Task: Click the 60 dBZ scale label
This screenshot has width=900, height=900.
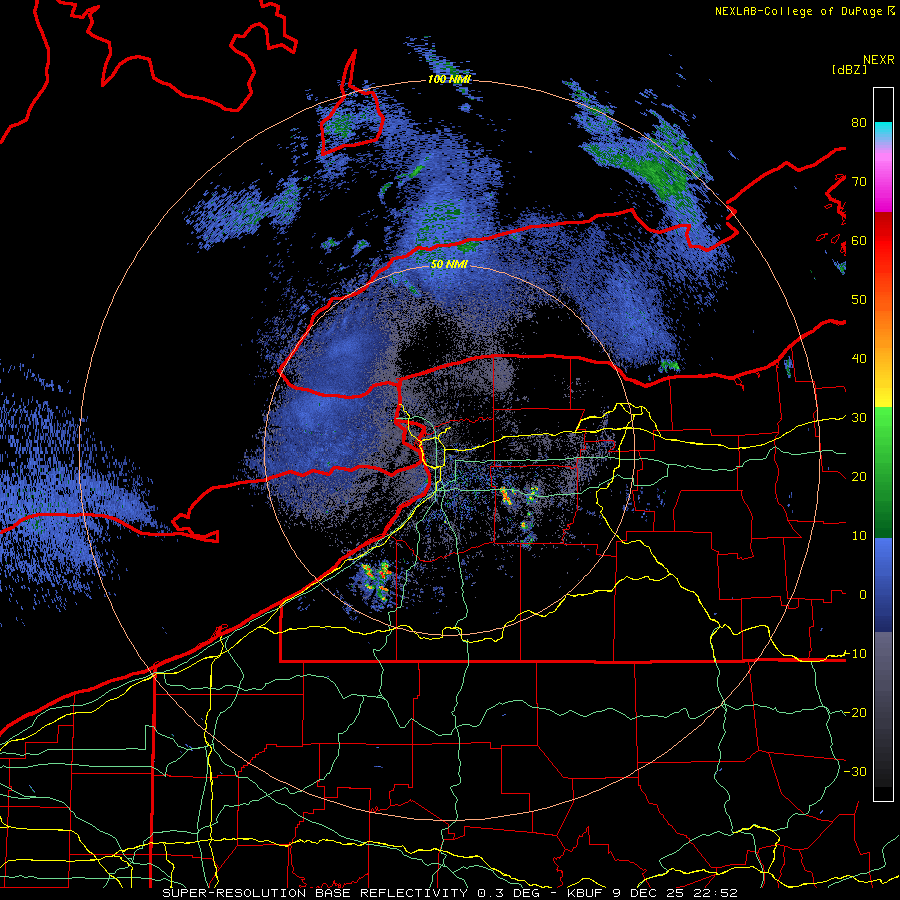Action: pyautogui.click(x=859, y=240)
